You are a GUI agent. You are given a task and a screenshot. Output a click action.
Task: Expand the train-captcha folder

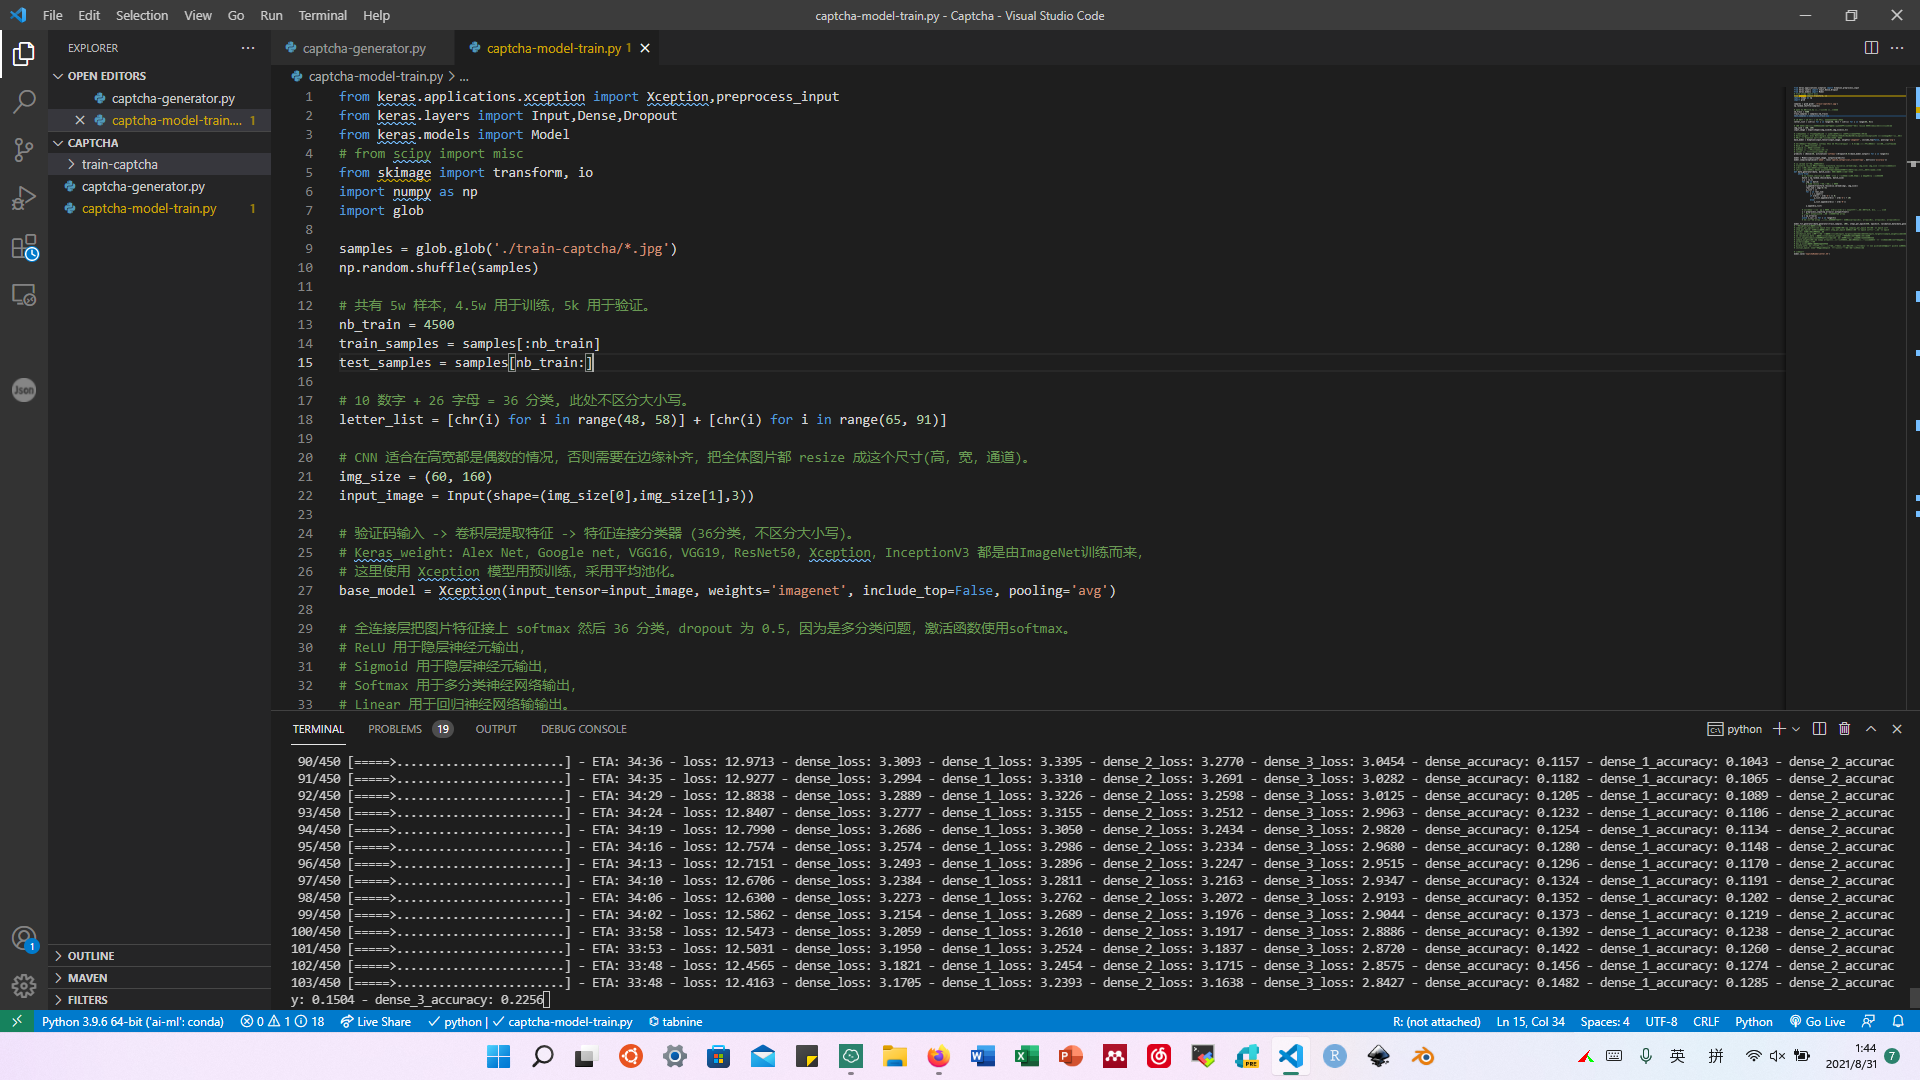pyautogui.click(x=159, y=165)
